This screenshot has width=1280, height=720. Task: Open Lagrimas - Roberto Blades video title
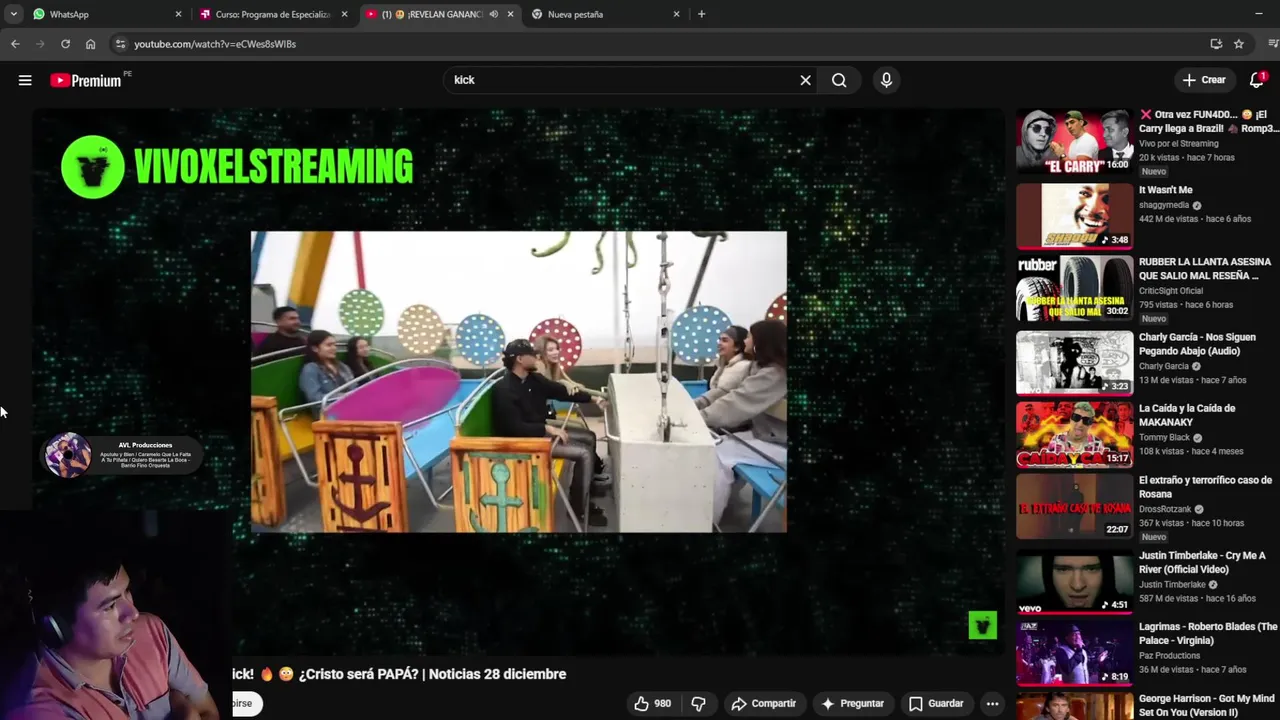tap(1208, 634)
